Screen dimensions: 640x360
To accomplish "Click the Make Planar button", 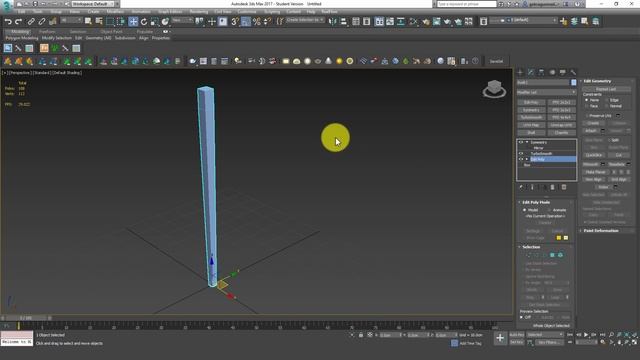I will (596, 172).
